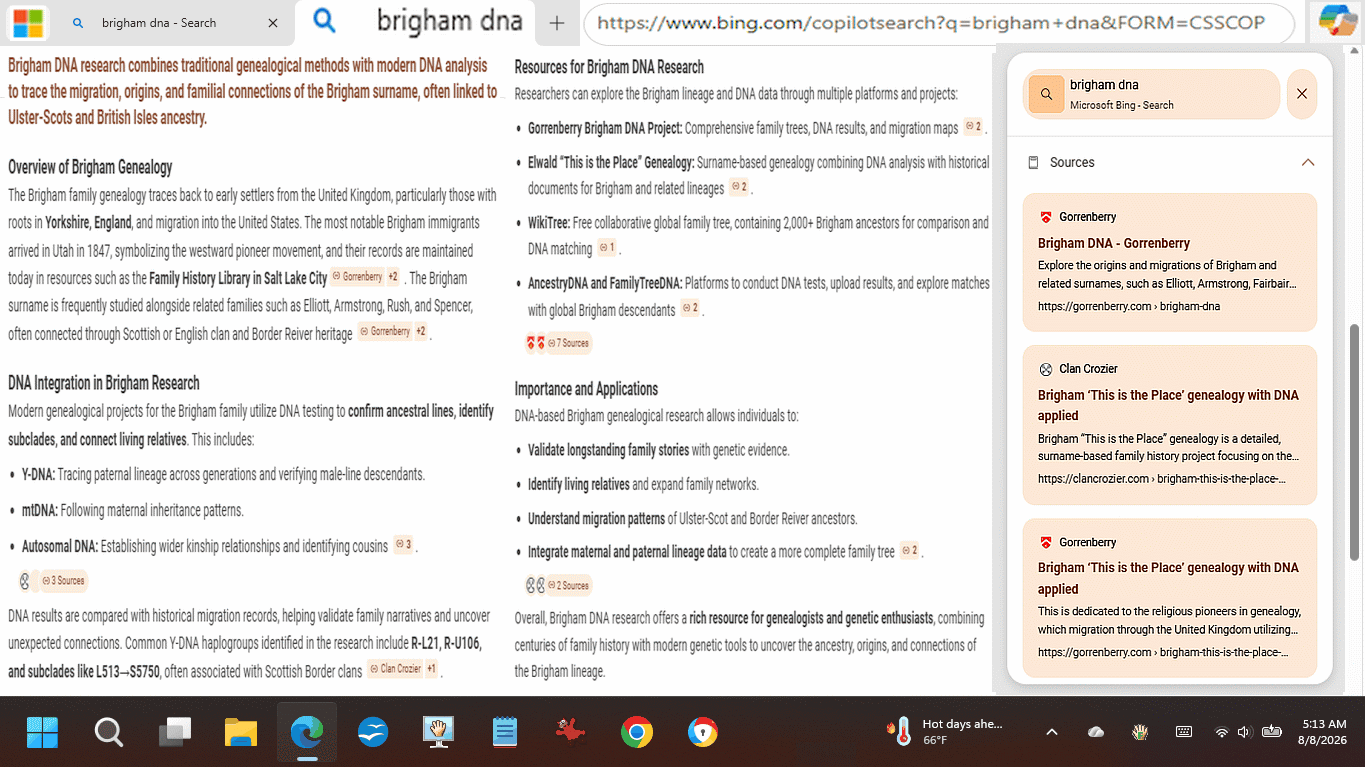Open the '7 Sources' chip
The width and height of the screenshot is (1365, 767).
569,343
